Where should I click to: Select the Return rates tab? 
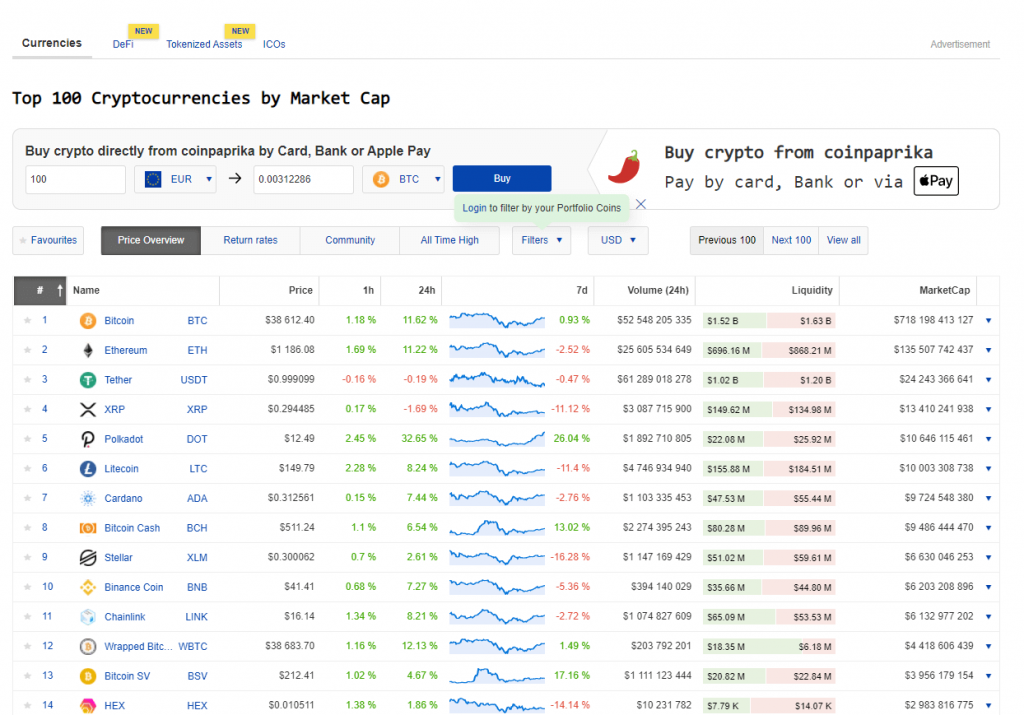(250, 241)
